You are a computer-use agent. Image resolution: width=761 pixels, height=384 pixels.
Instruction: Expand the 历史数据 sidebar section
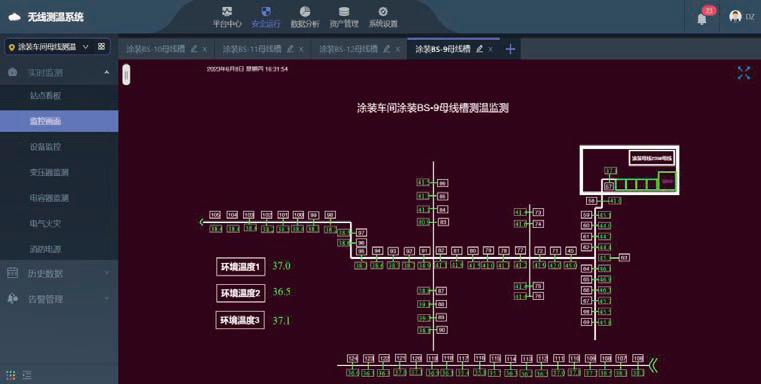59,273
